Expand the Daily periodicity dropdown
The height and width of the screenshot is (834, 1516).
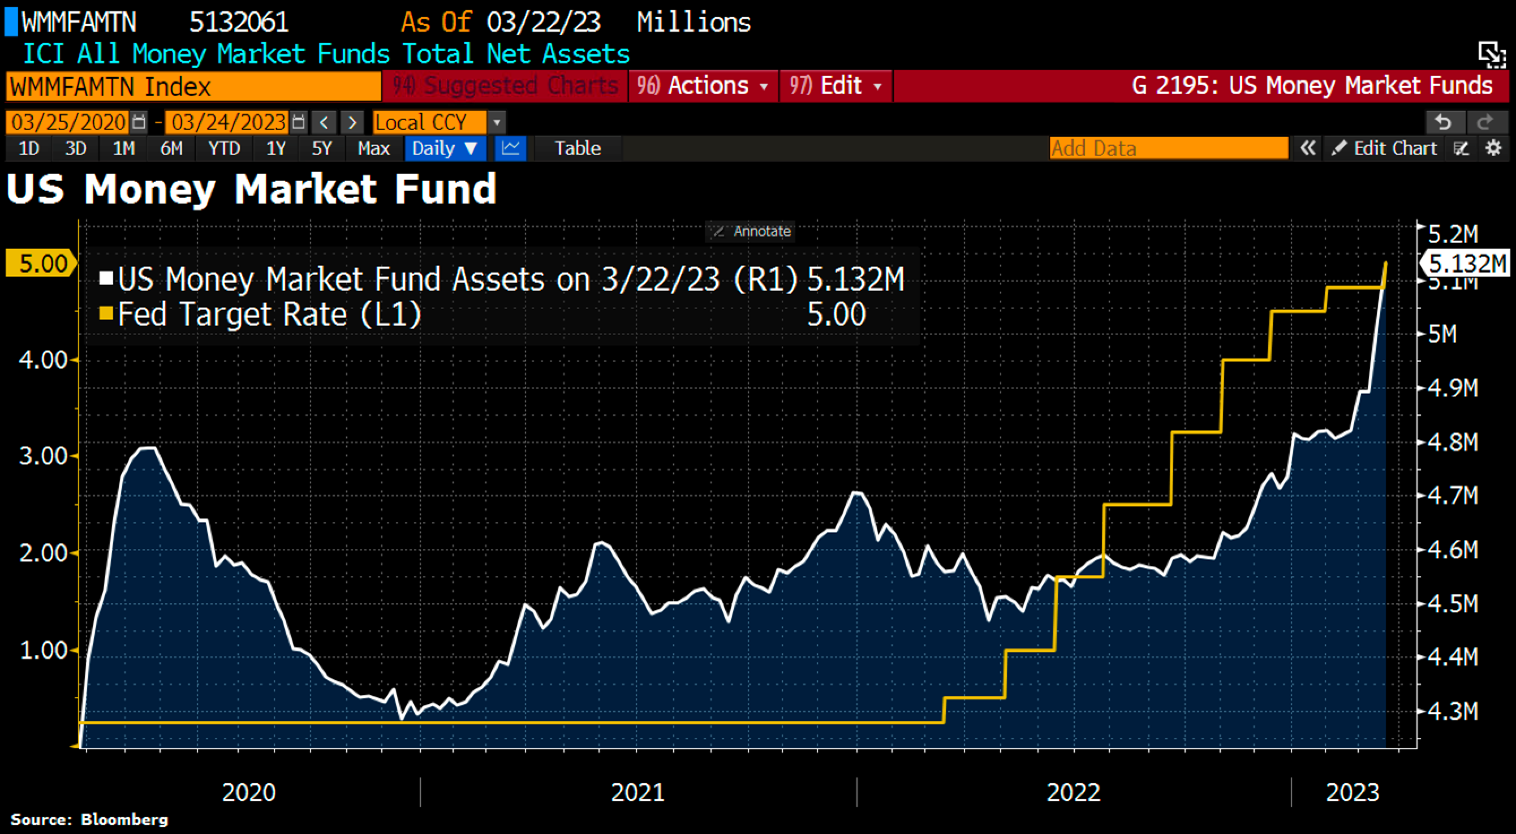point(445,148)
